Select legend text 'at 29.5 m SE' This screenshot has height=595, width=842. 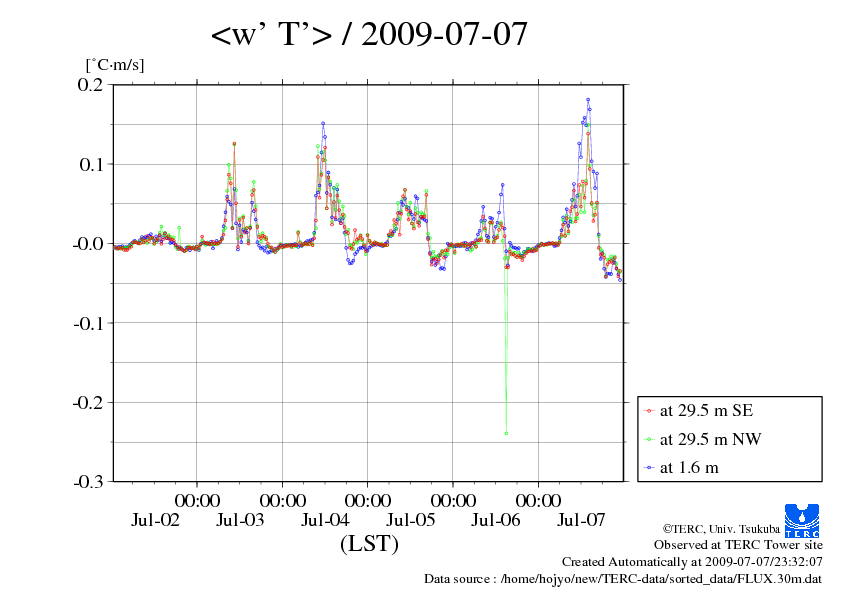(706, 411)
